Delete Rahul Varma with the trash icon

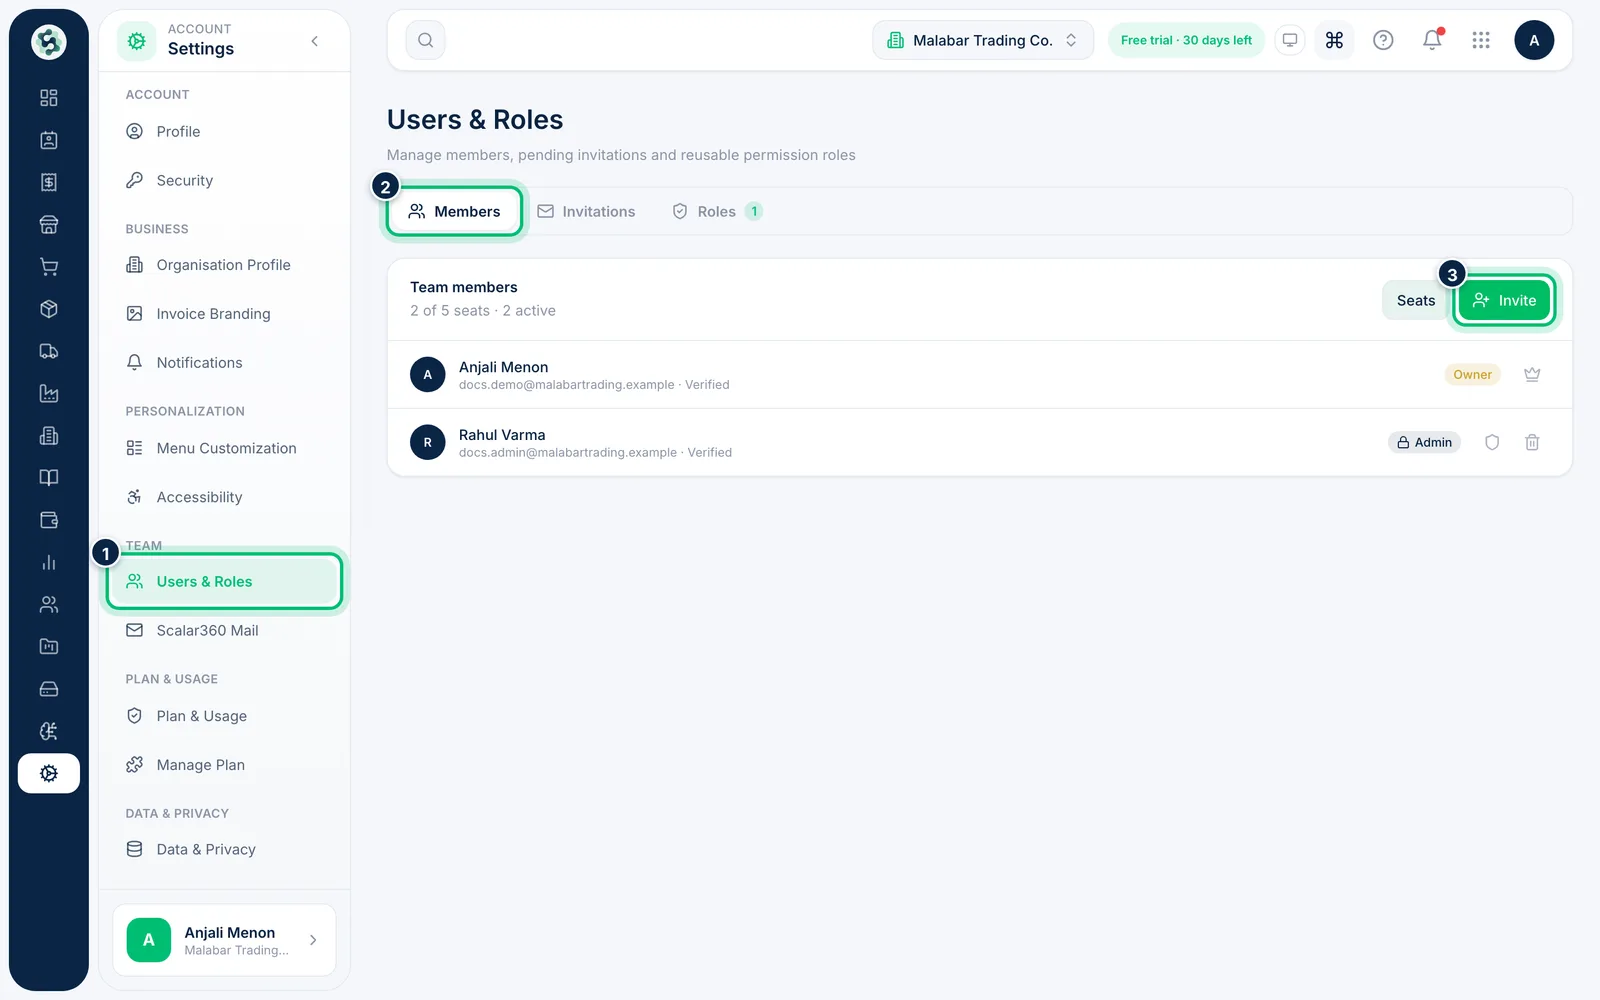pos(1532,442)
